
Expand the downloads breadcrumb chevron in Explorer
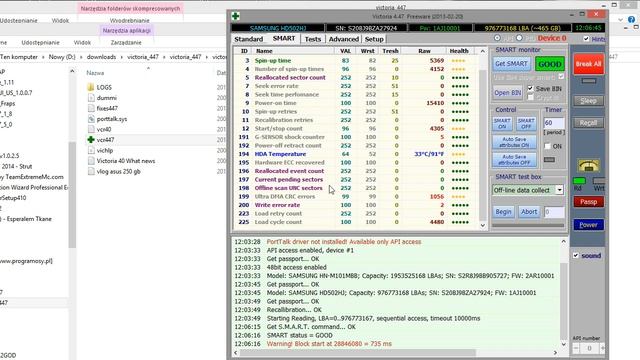[122, 57]
